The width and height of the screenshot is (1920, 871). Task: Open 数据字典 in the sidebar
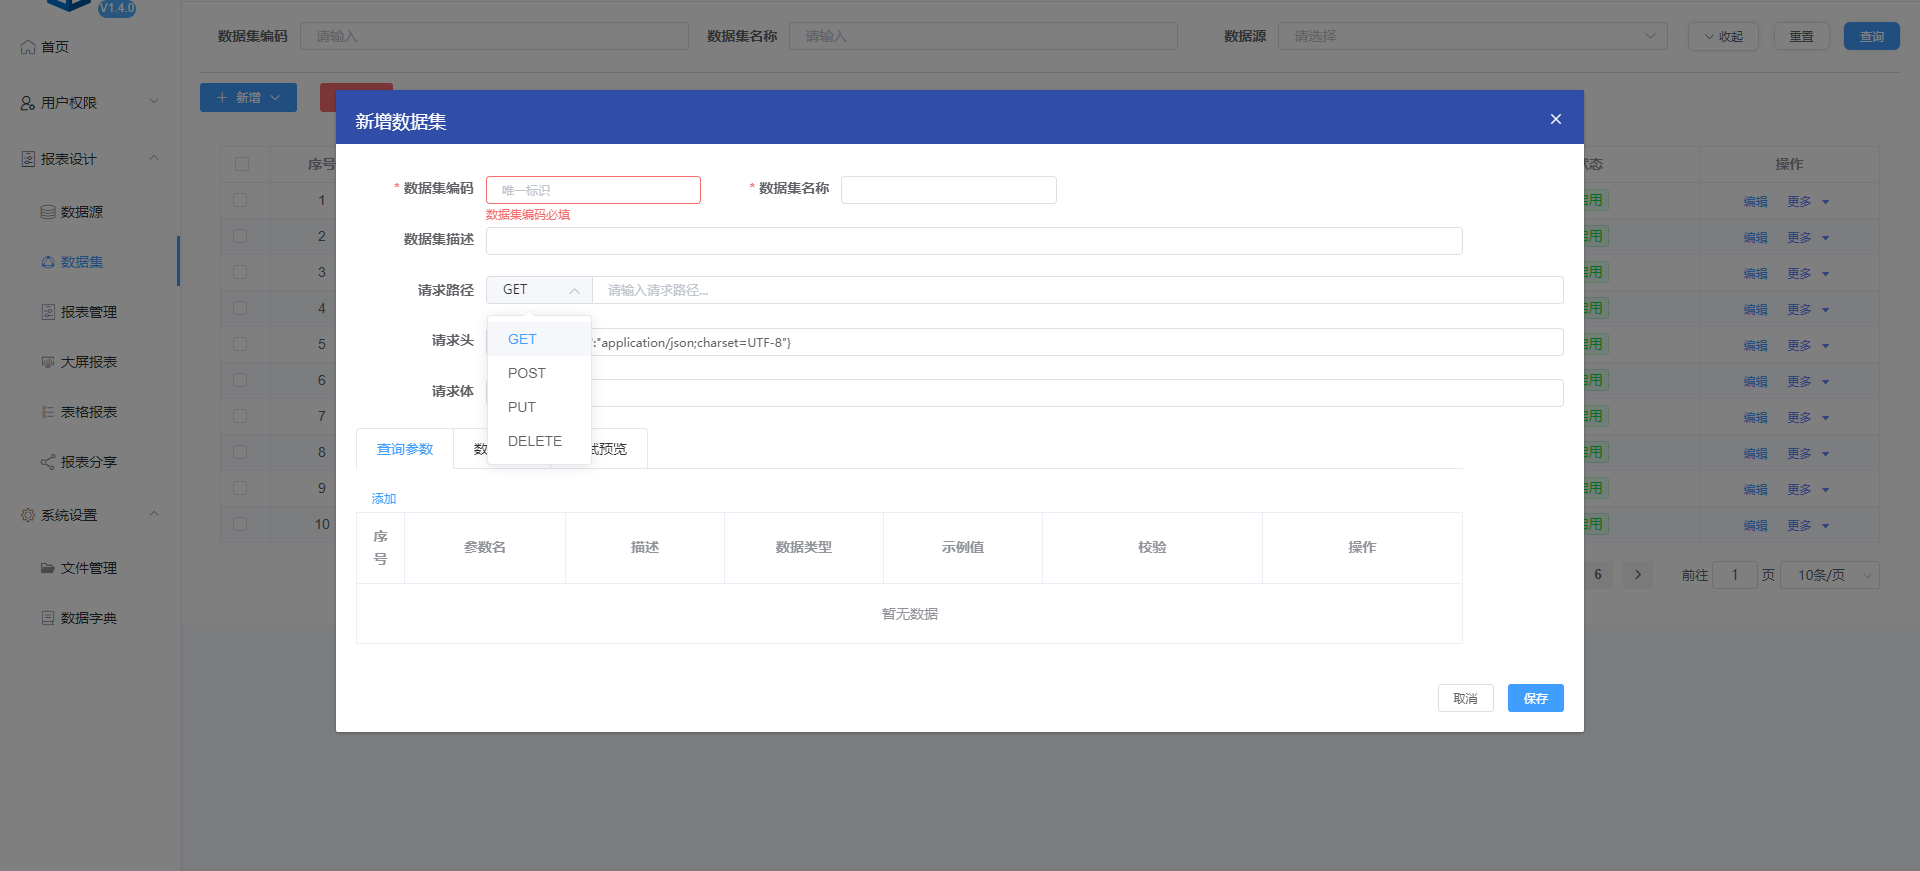pyautogui.click(x=88, y=618)
